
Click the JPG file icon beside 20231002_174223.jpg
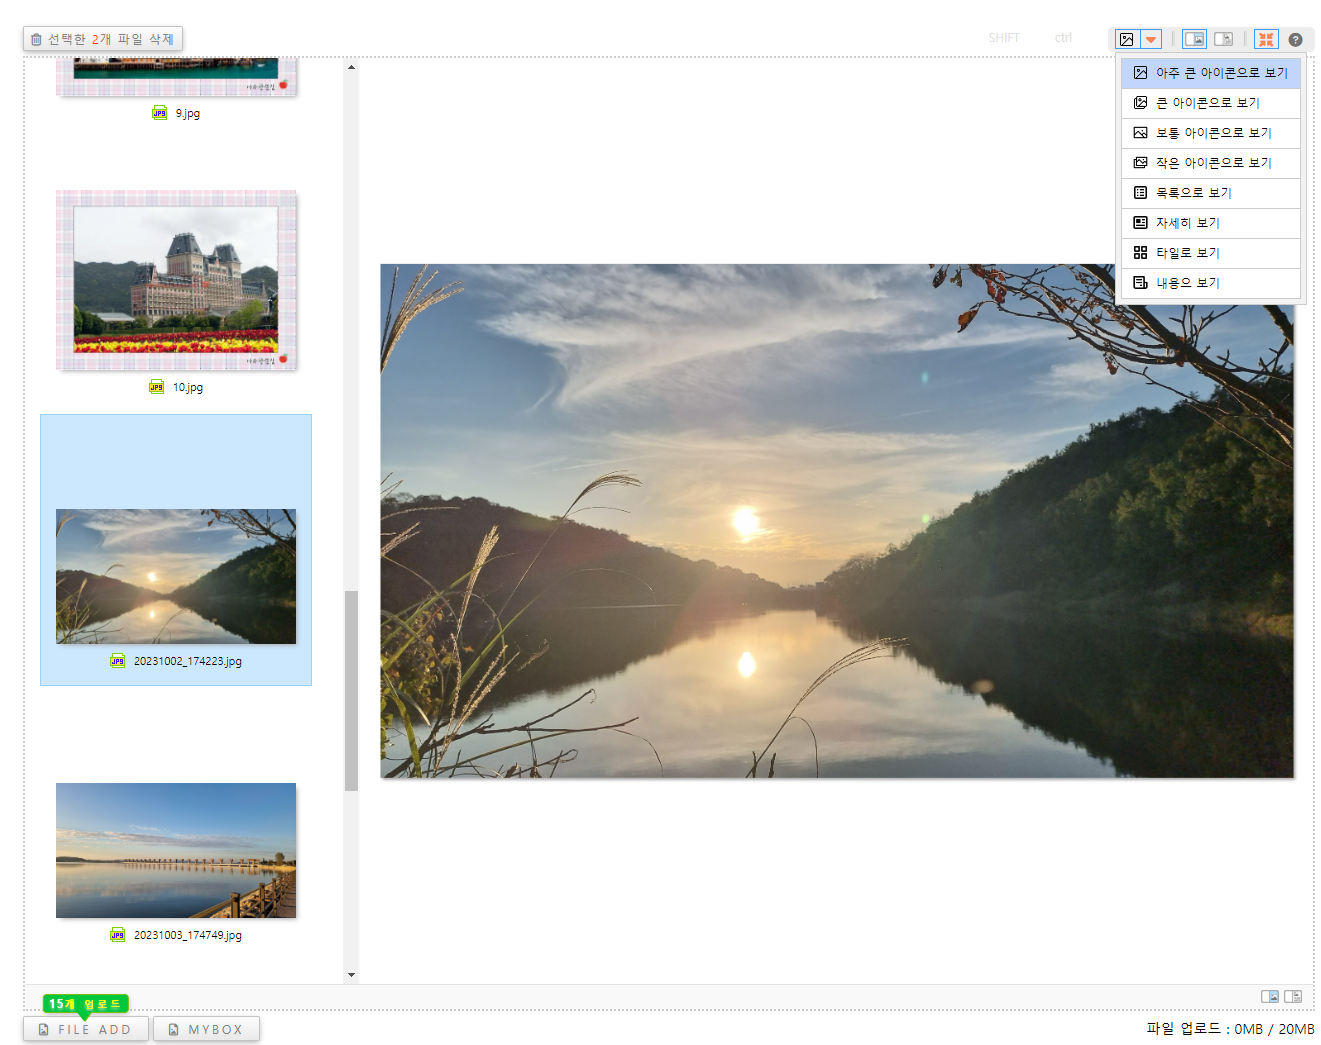(118, 661)
